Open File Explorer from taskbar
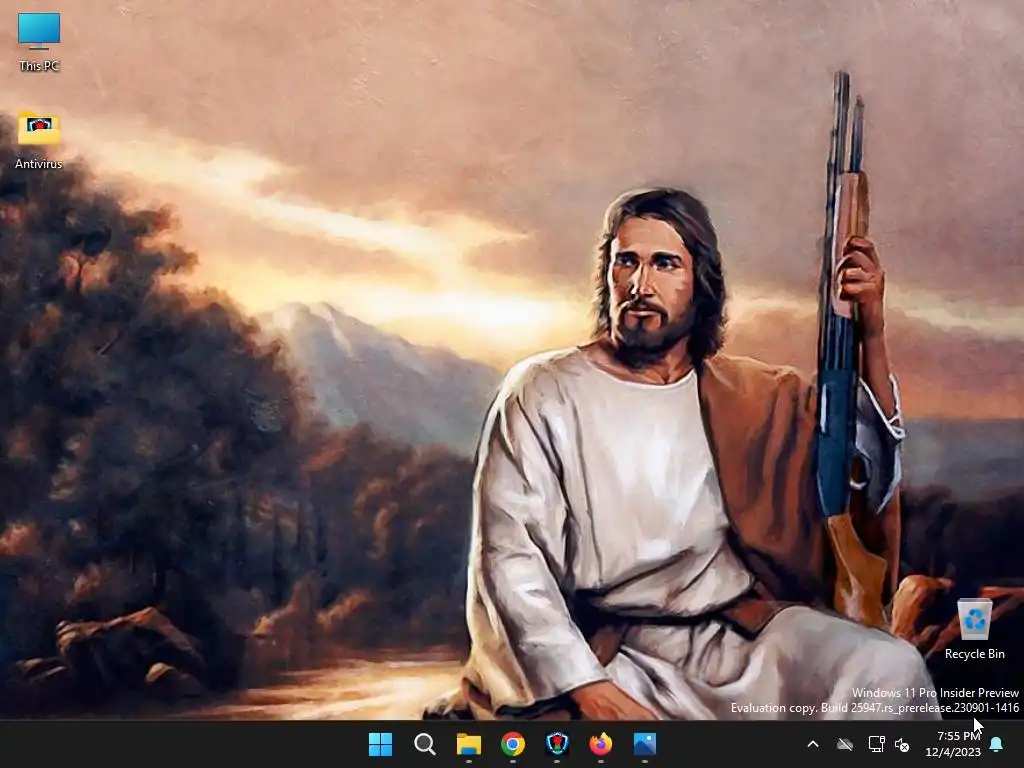Screen dimensions: 1024x768 (468, 744)
